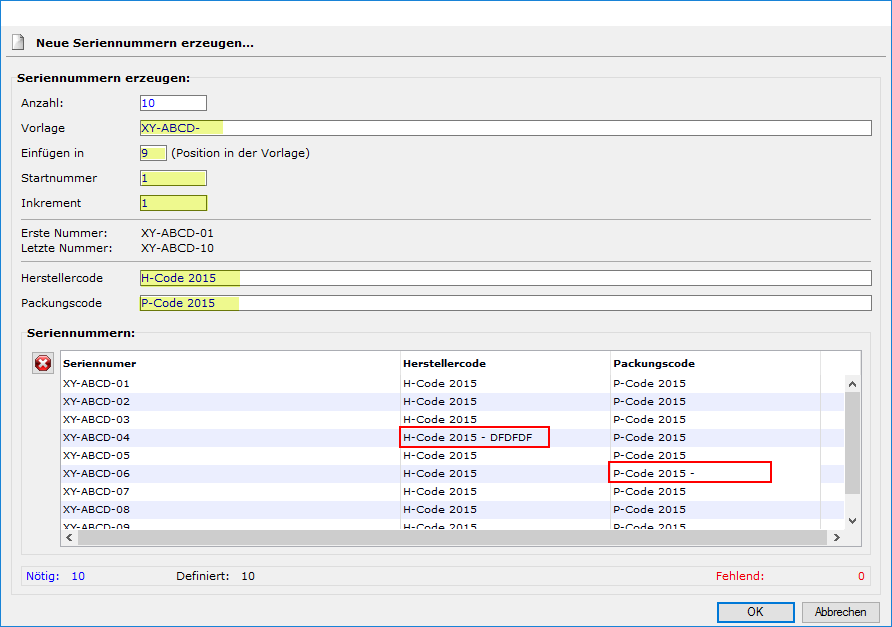Image resolution: width=892 pixels, height=627 pixels.
Task: Click the document icon in the dialog title
Action: 17,43
